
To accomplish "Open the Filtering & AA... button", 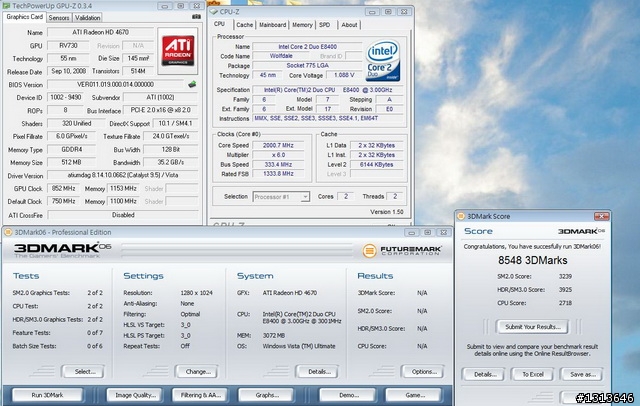I will (x=200, y=395).
